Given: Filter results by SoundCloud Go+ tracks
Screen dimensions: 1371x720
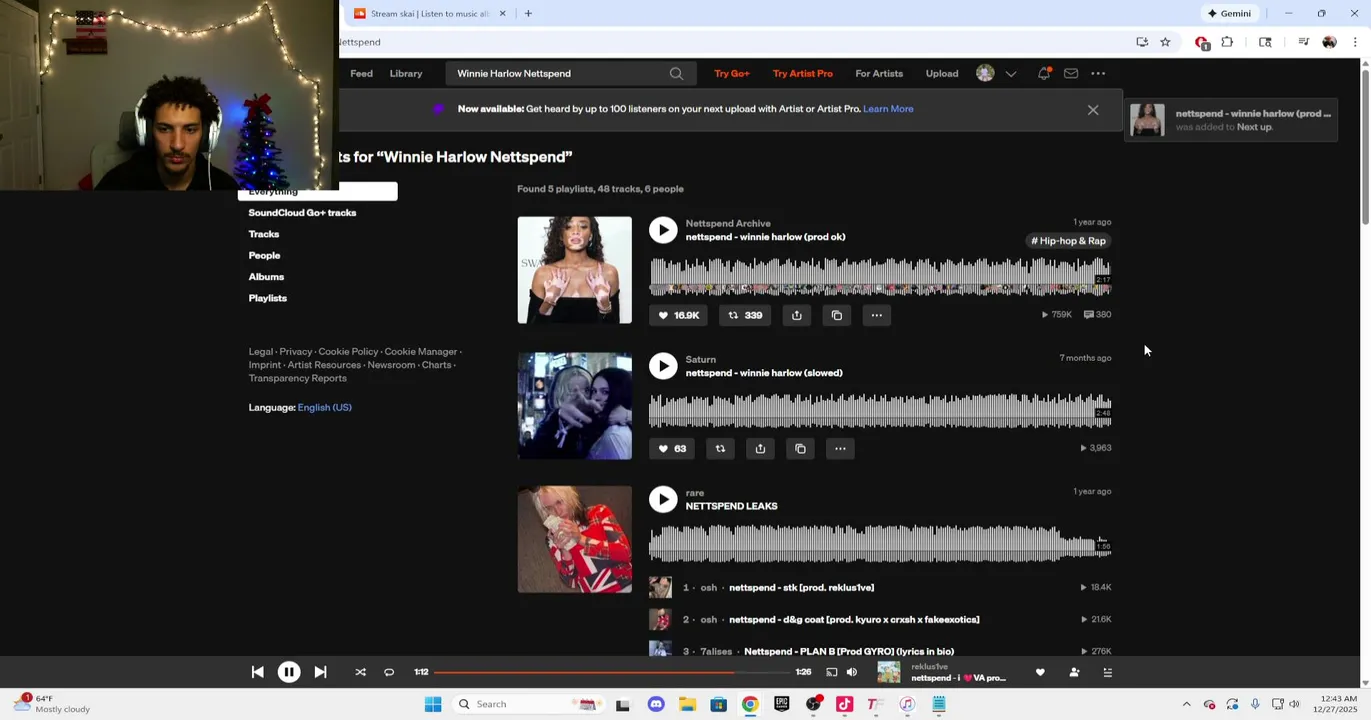Looking at the screenshot, I should (x=302, y=213).
